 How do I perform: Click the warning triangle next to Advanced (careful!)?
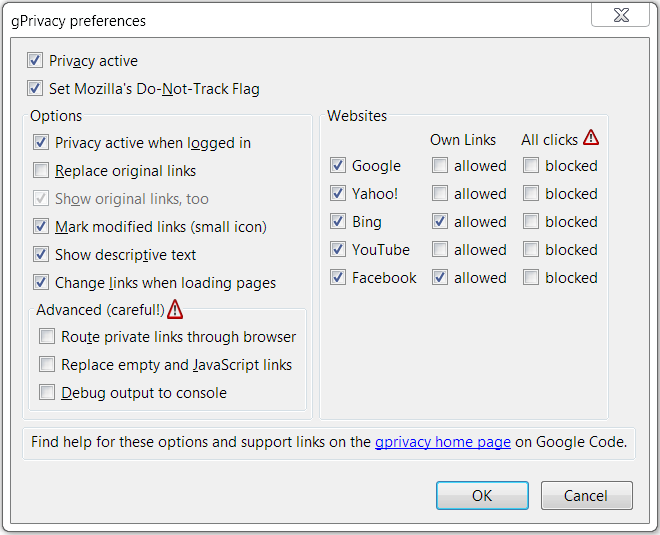(175, 309)
